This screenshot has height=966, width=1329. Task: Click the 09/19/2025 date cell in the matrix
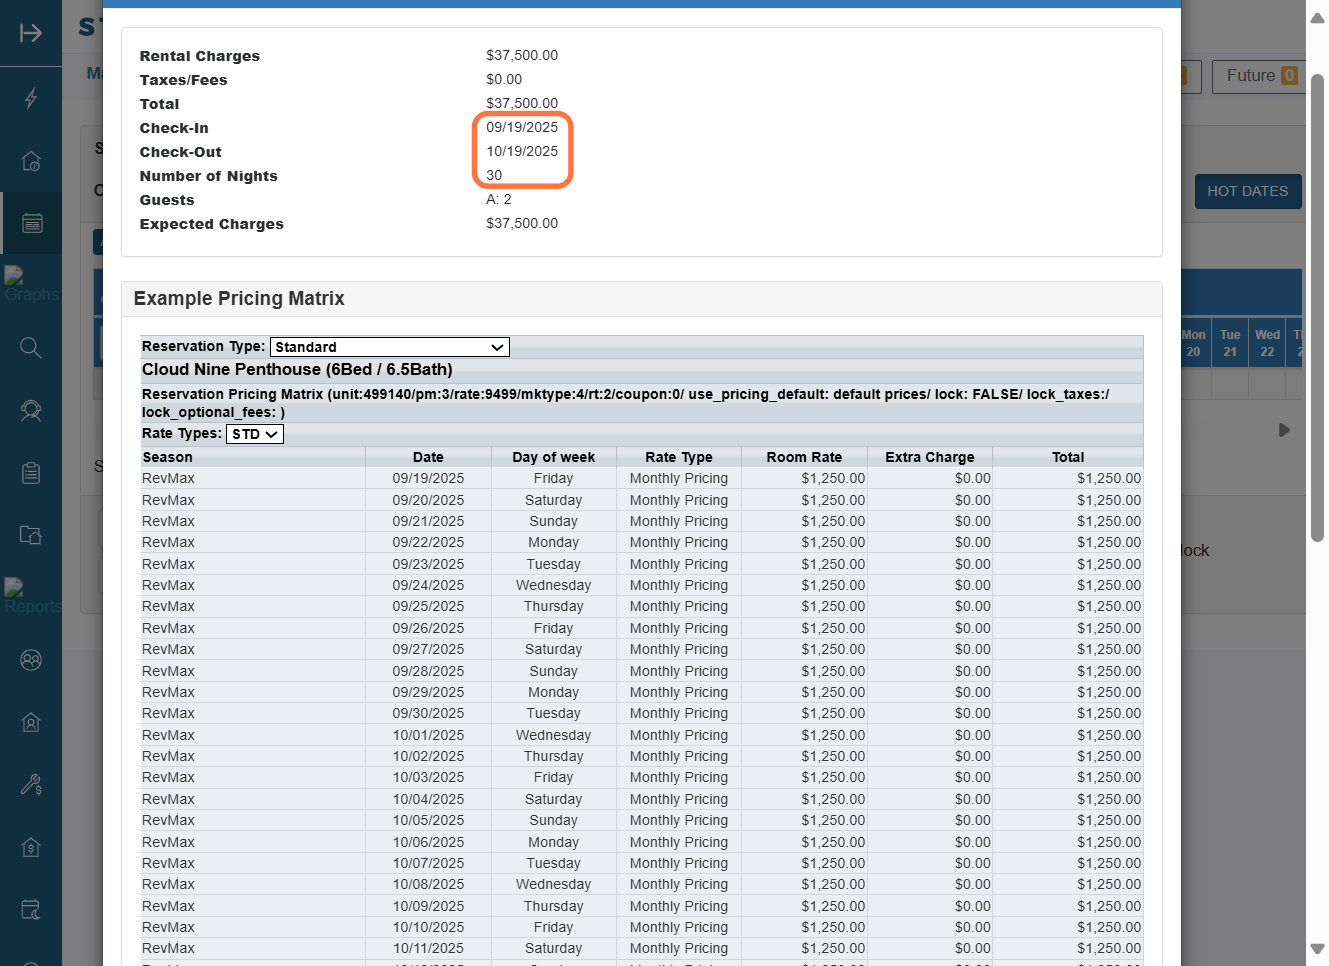click(x=428, y=479)
